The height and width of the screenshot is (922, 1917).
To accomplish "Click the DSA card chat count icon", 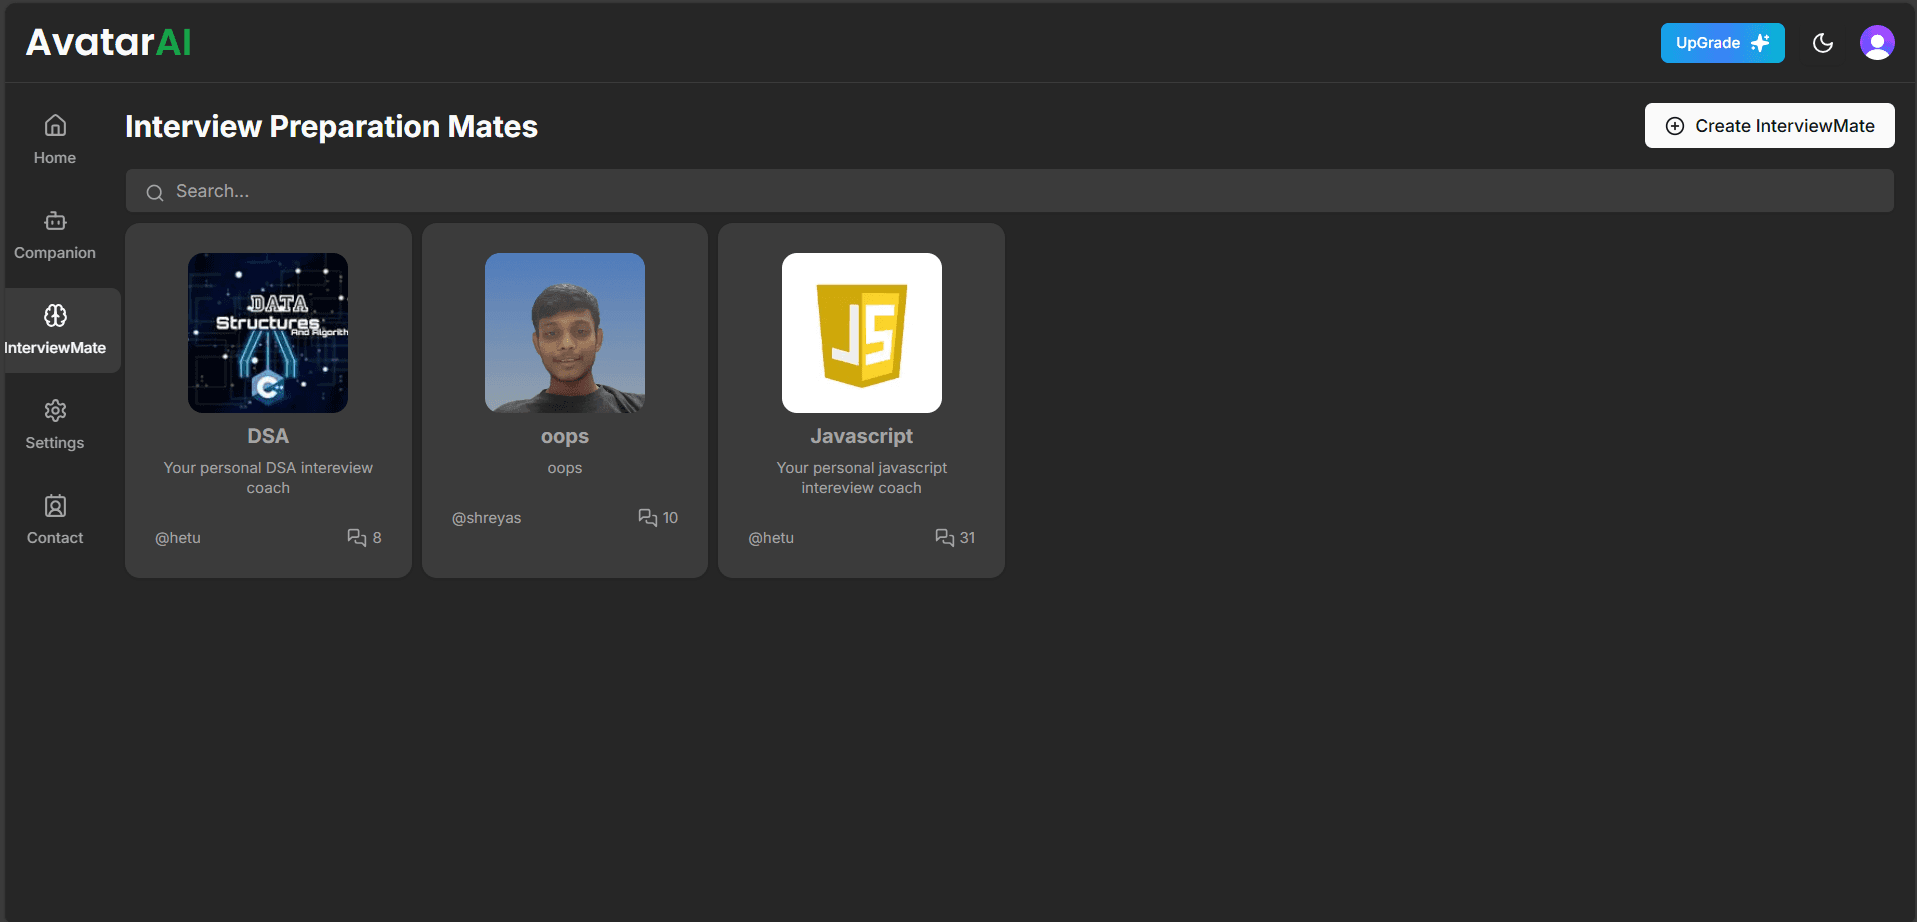I will coord(357,537).
